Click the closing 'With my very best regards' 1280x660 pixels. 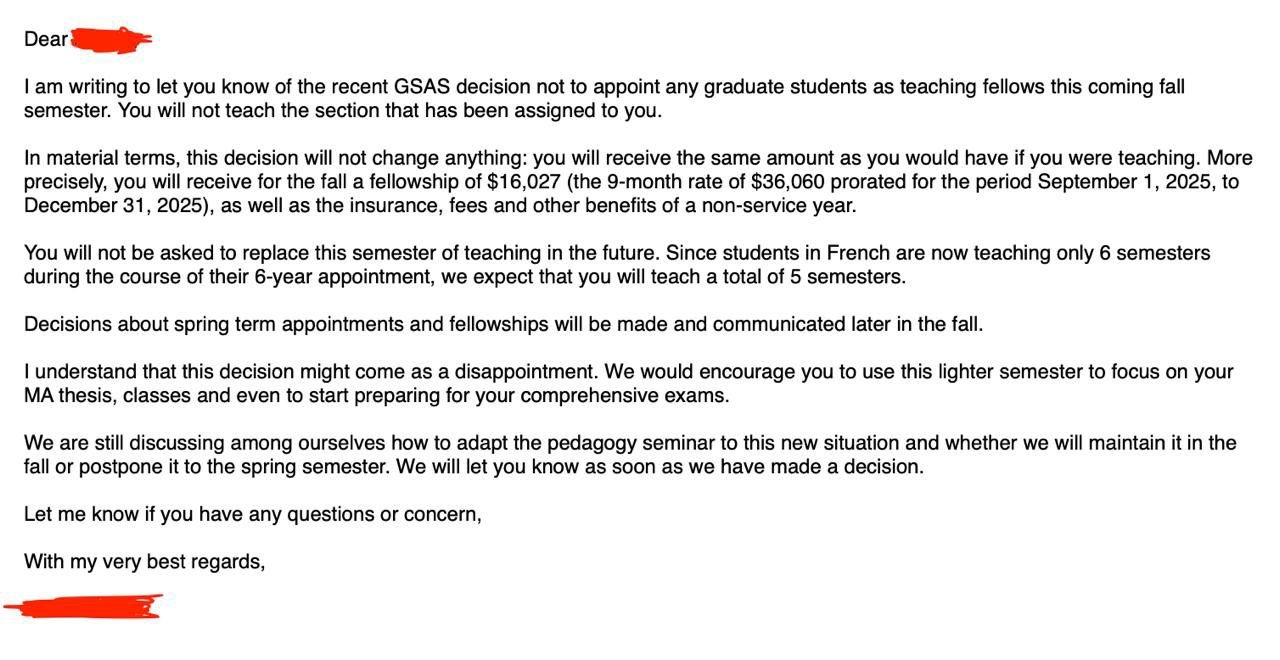click(x=144, y=562)
